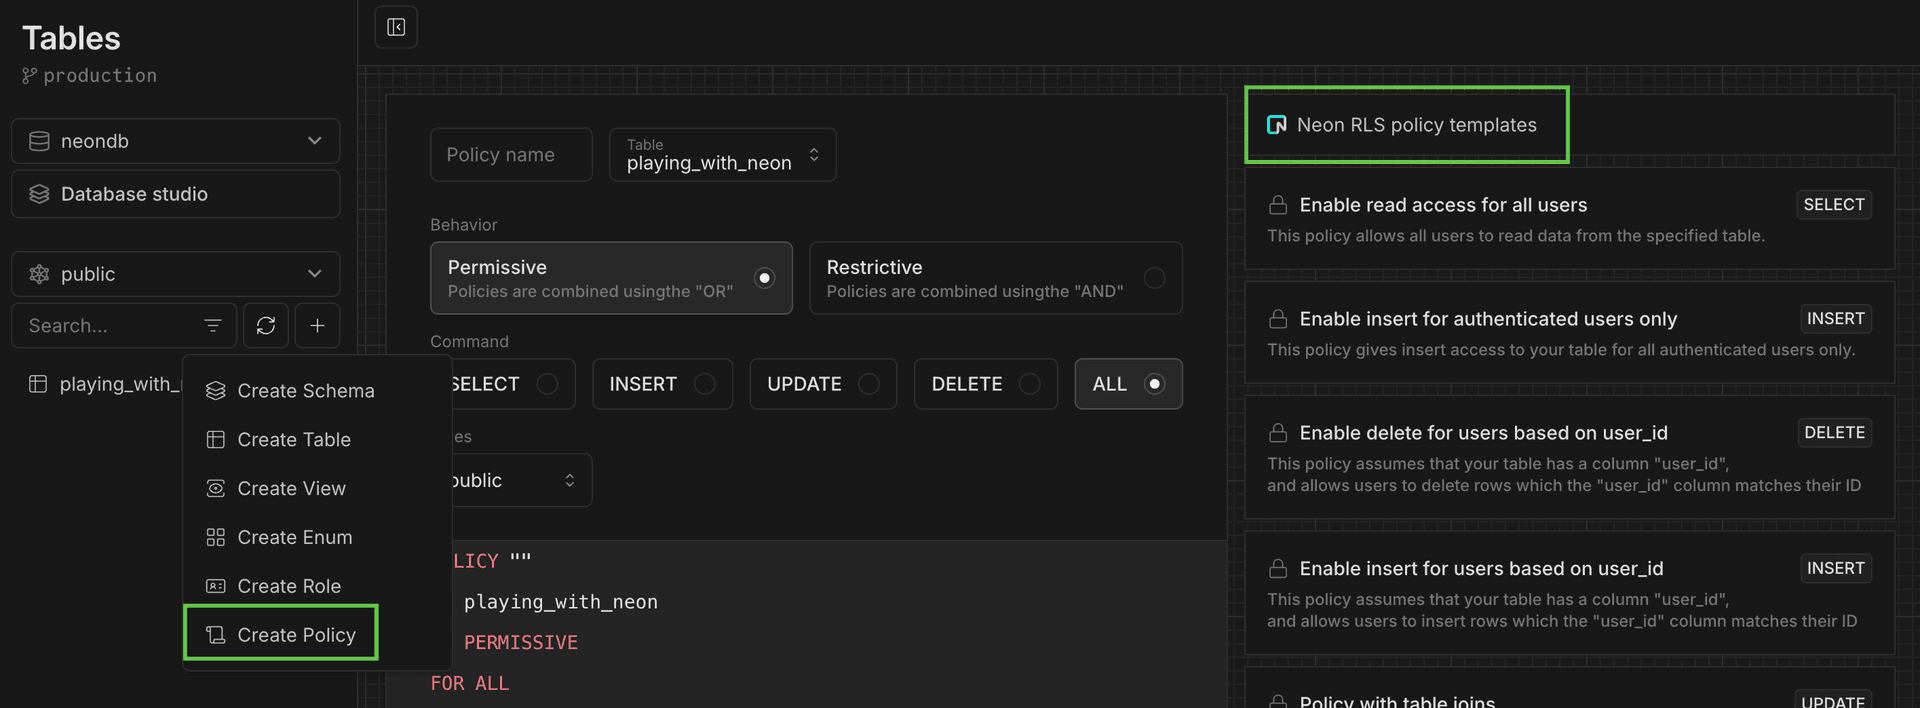Collapse the sidebar panel icon

[x=396, y=27]
